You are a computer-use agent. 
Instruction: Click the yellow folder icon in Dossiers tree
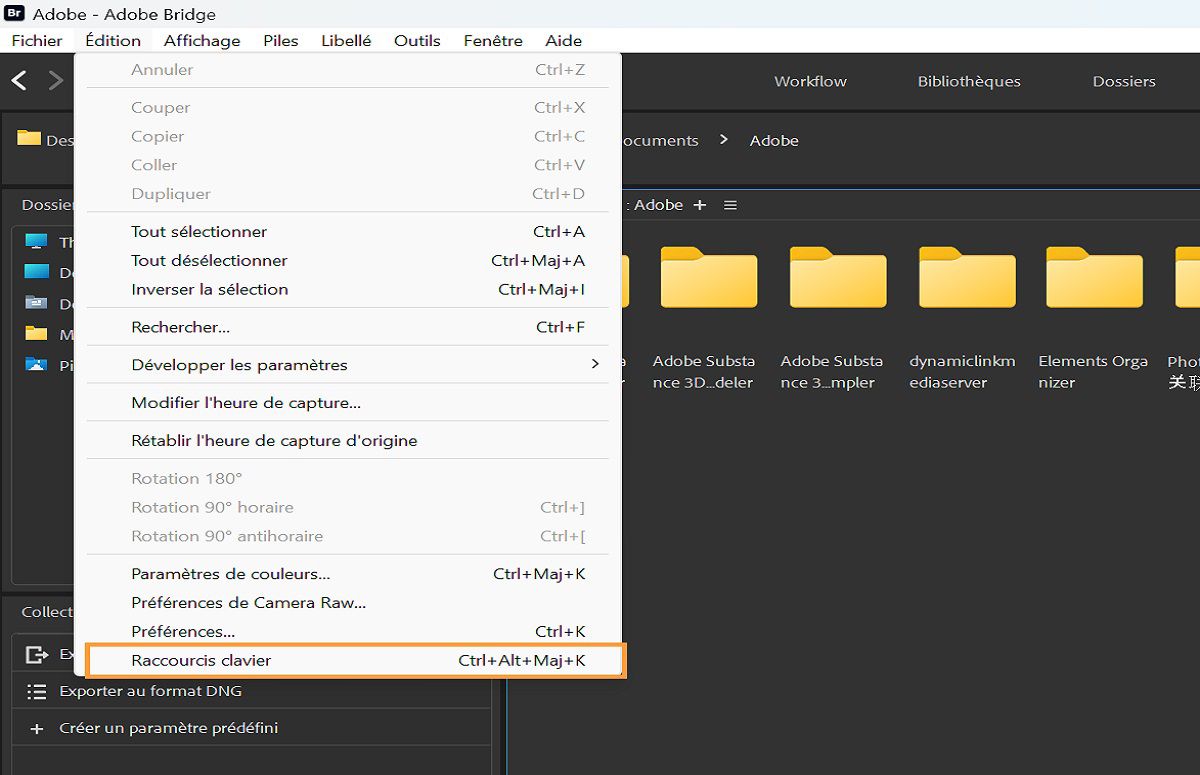click(x=36, y=333)
